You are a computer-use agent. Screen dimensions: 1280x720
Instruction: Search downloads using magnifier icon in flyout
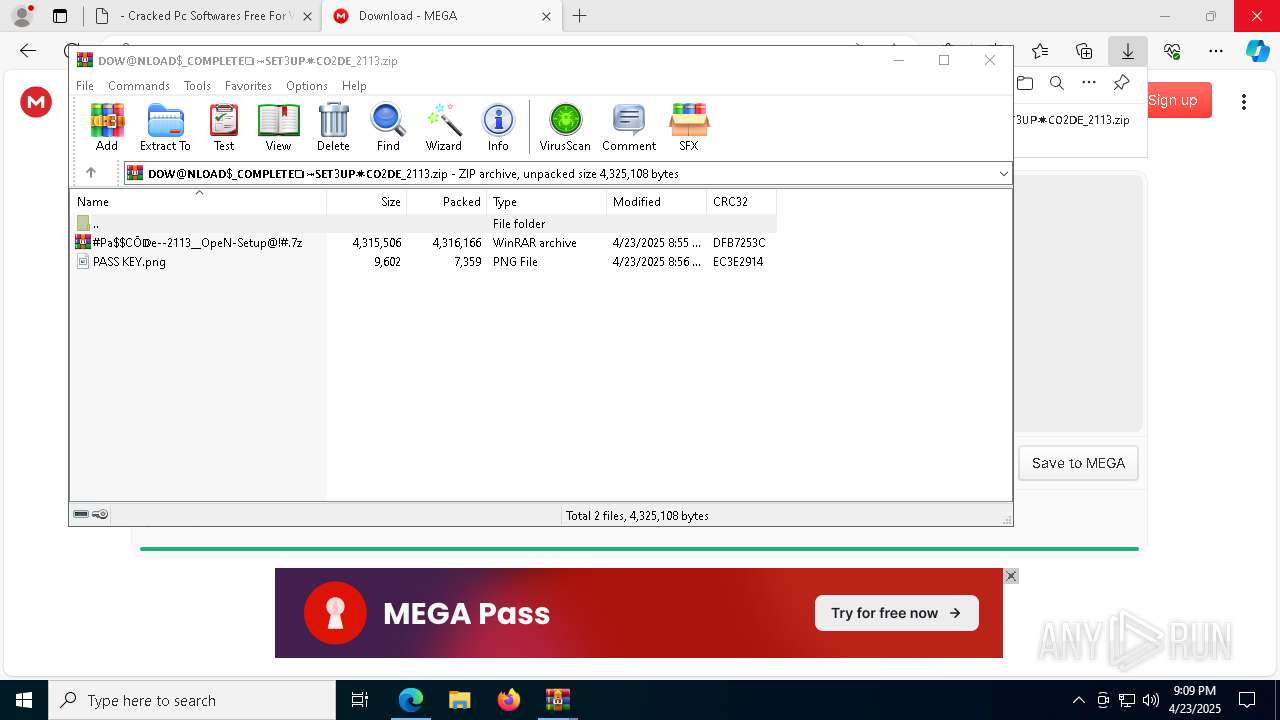(x=1057, y=83)
